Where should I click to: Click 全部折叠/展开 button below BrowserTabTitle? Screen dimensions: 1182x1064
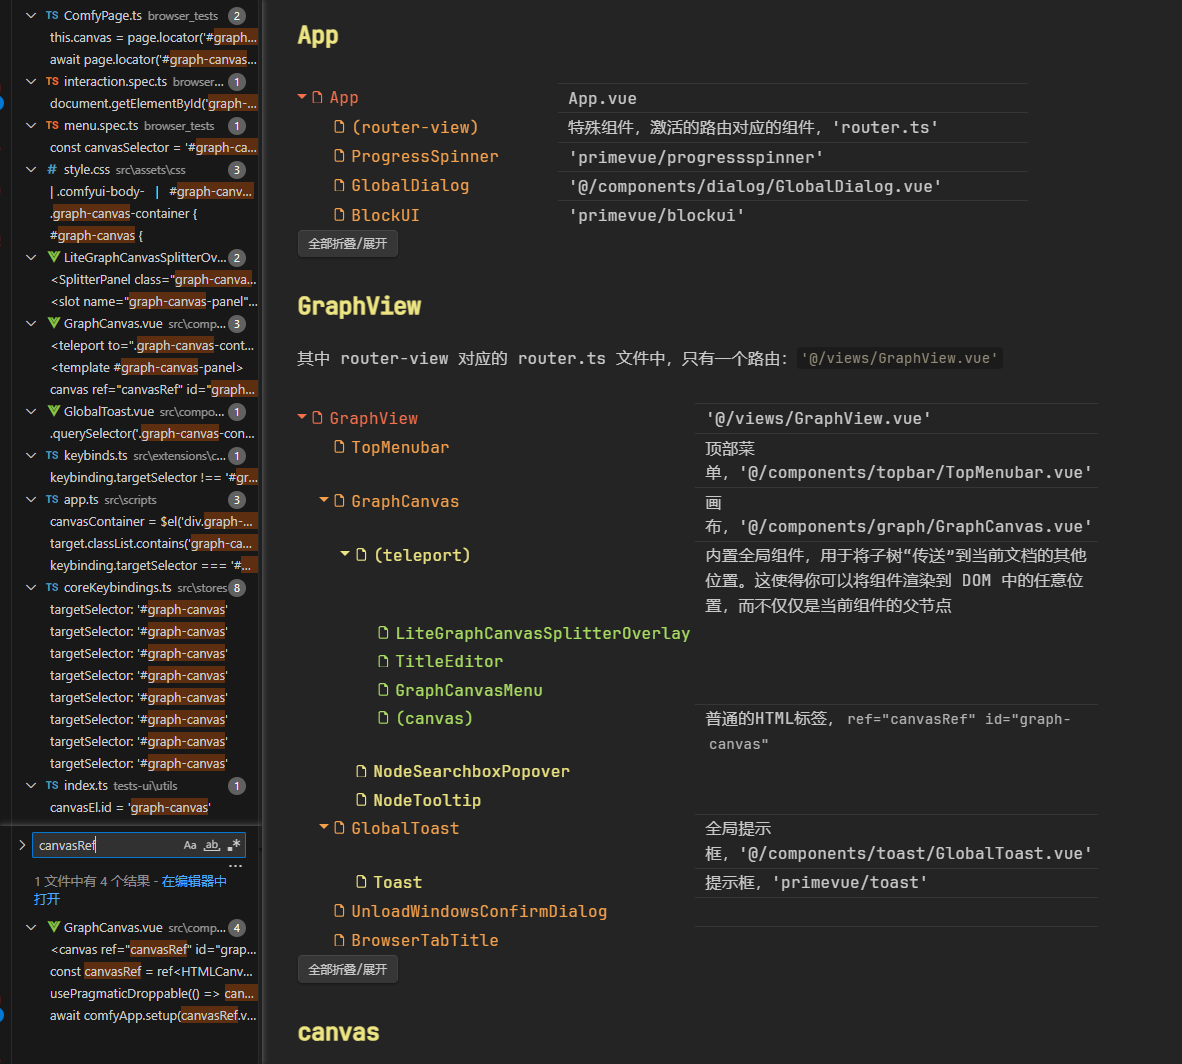pyautogui.click(x=348, y=970)
